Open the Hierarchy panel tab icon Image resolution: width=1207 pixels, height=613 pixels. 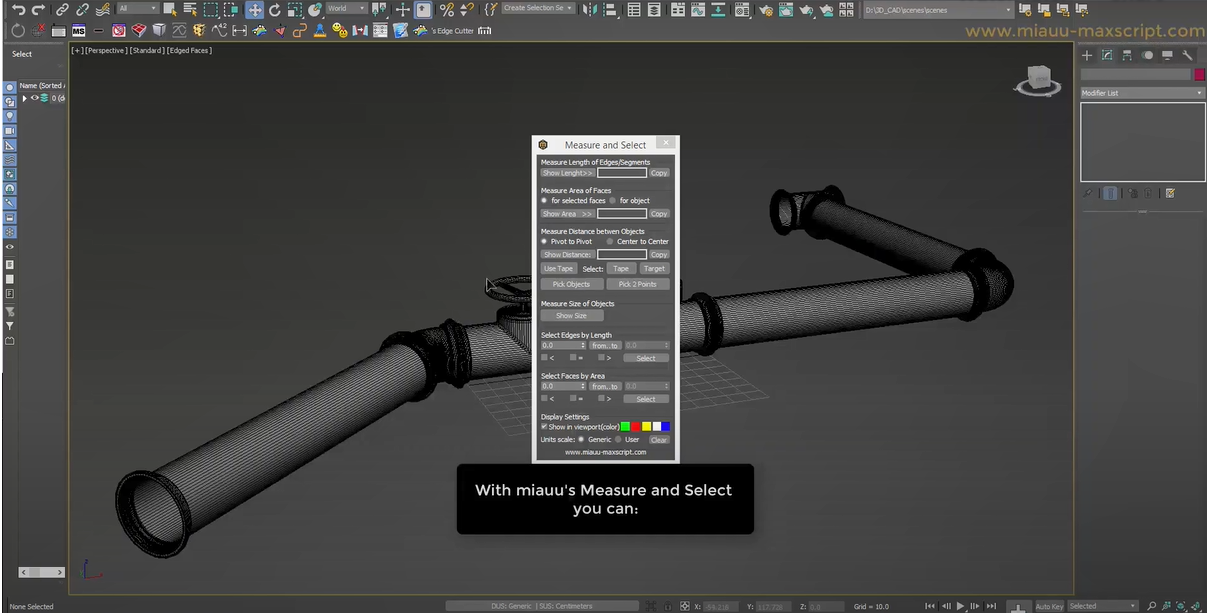[x=1127, y=55]
